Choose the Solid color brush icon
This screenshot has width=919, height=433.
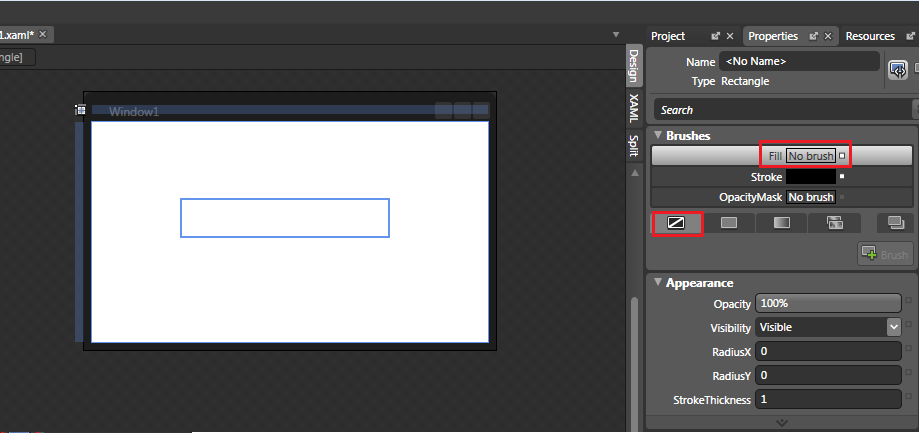[x=729, y=223]
